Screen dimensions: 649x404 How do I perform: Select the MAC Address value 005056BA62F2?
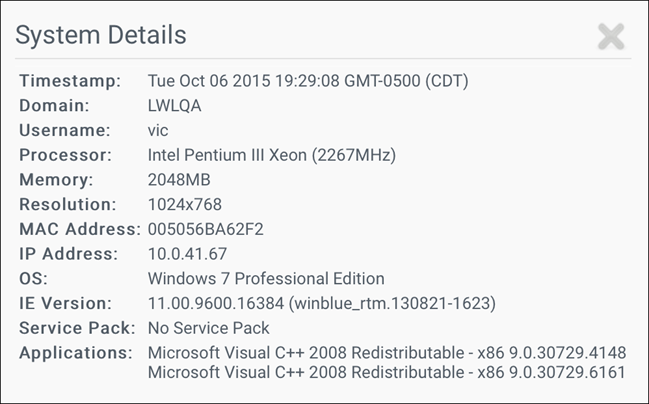206,229
